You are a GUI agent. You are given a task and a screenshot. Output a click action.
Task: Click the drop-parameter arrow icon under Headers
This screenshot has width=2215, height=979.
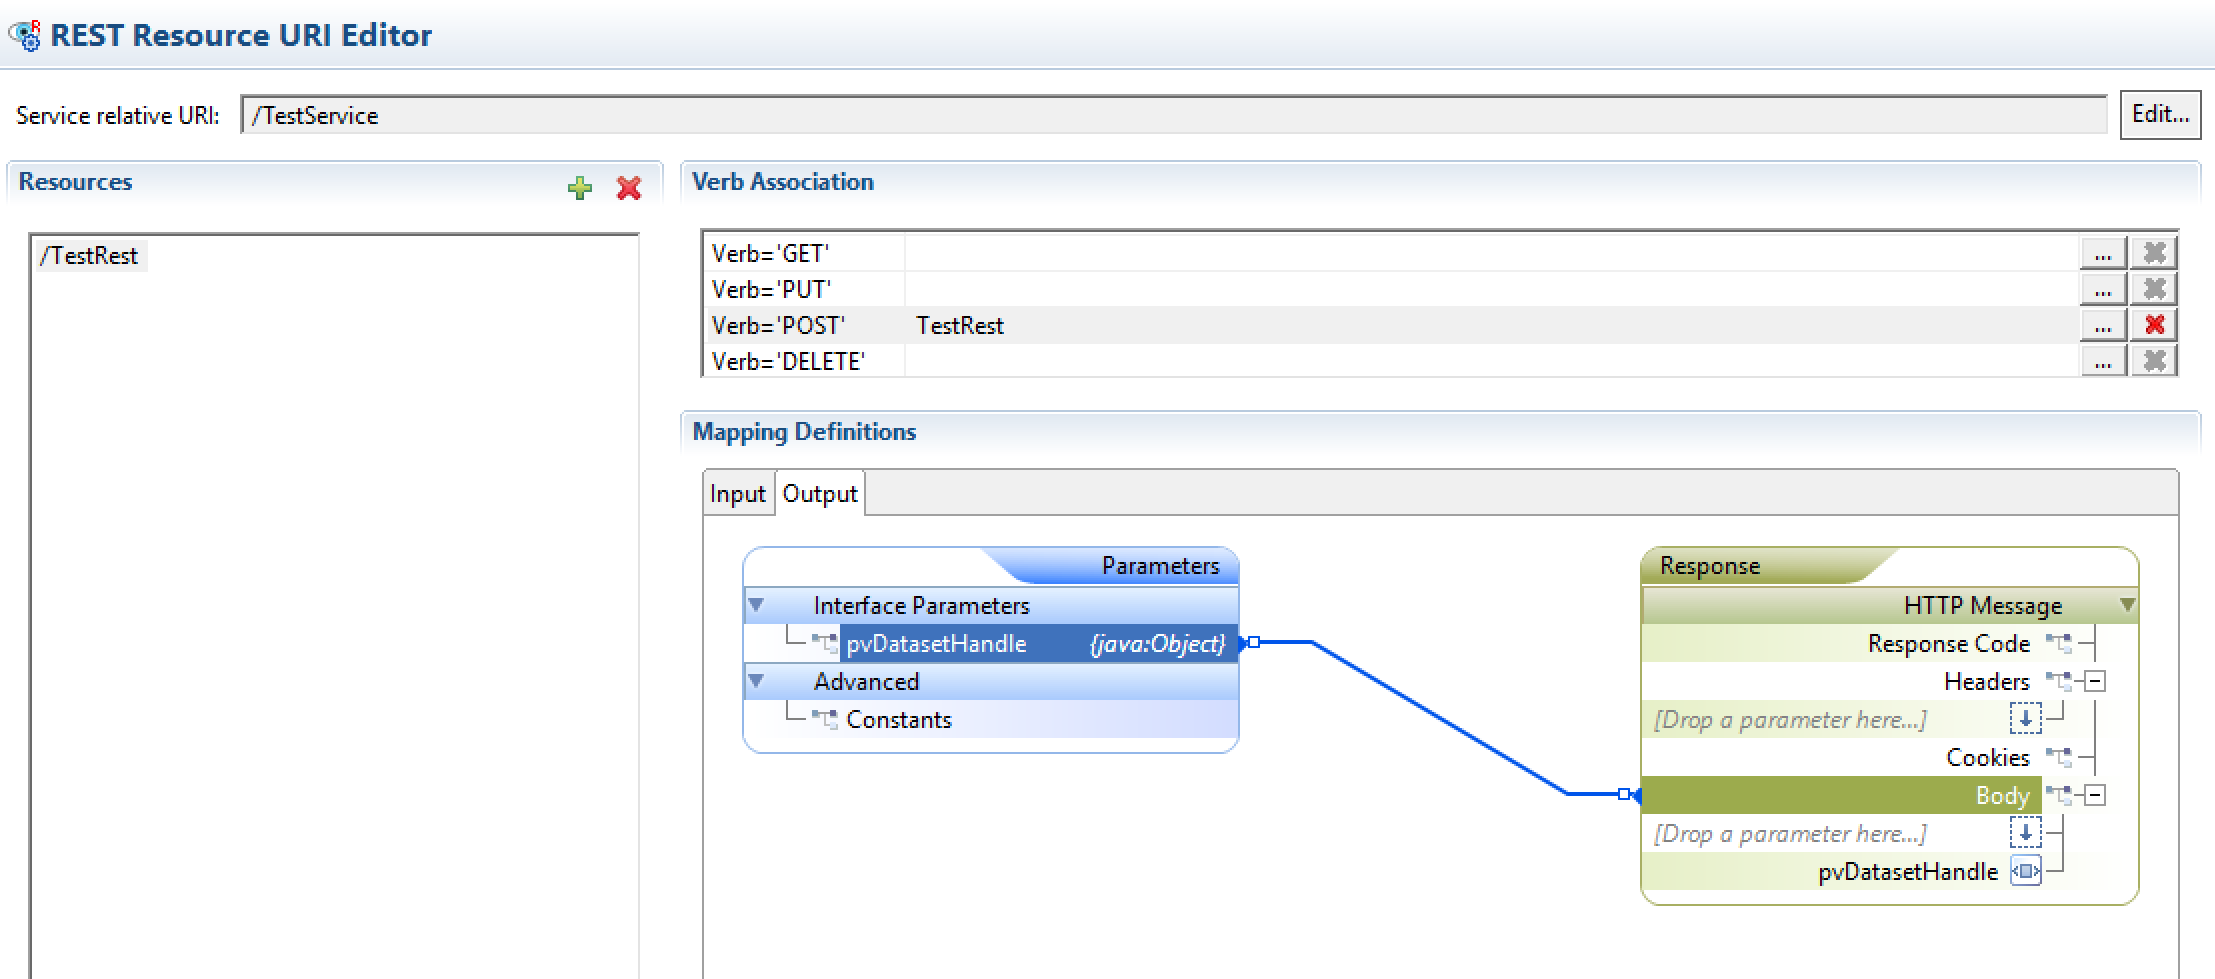2027,718
